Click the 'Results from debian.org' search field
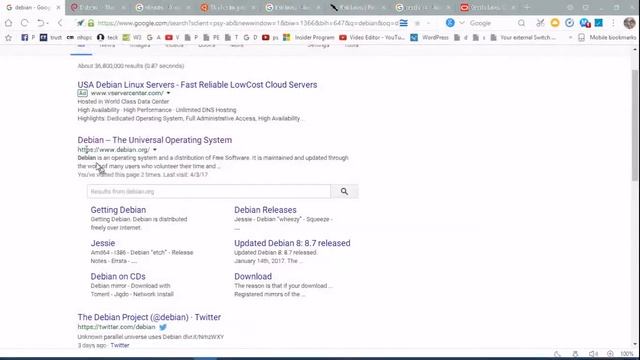The width and height of the screenshot is (640, 360). (209, 191)
